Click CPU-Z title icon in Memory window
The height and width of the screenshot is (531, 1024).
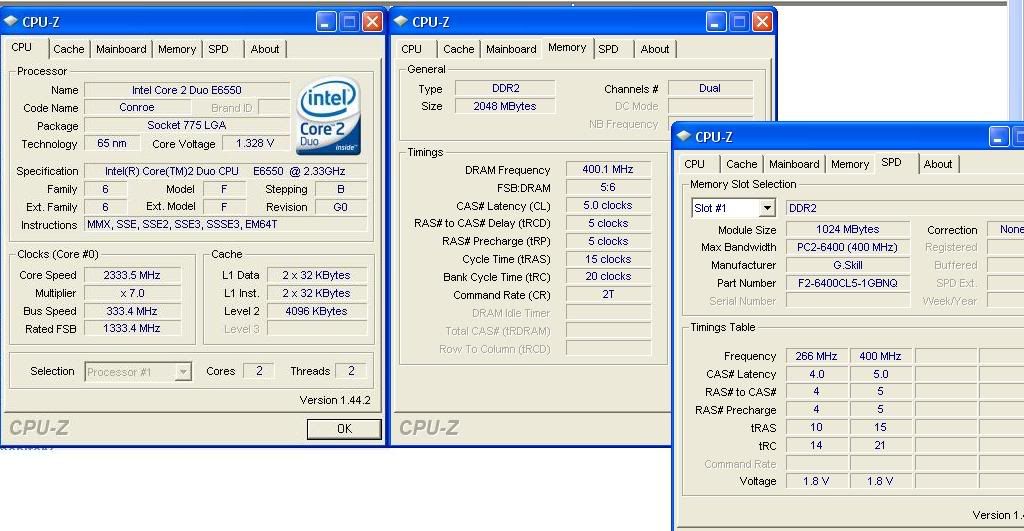point(400,22)
